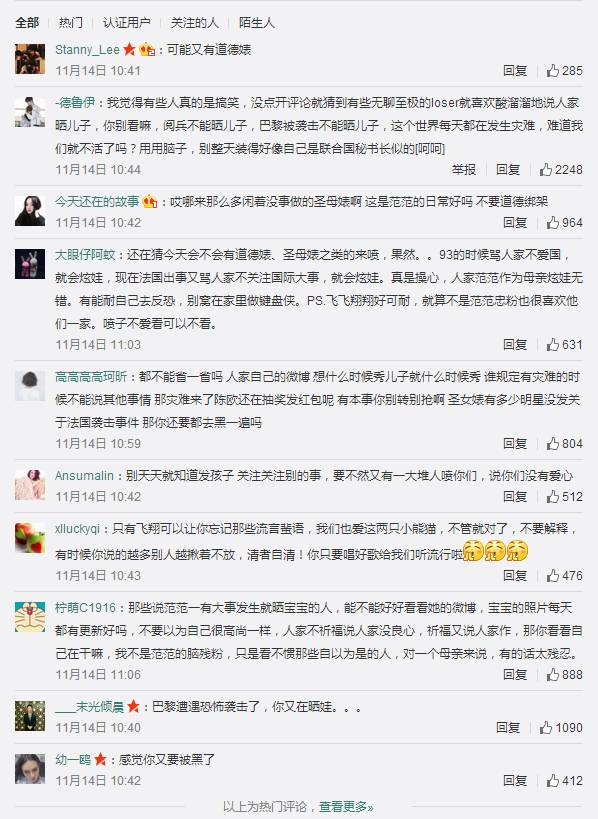598x819 pixels.
Task: Click 查看更多 to load more comments
Action: 346,806
